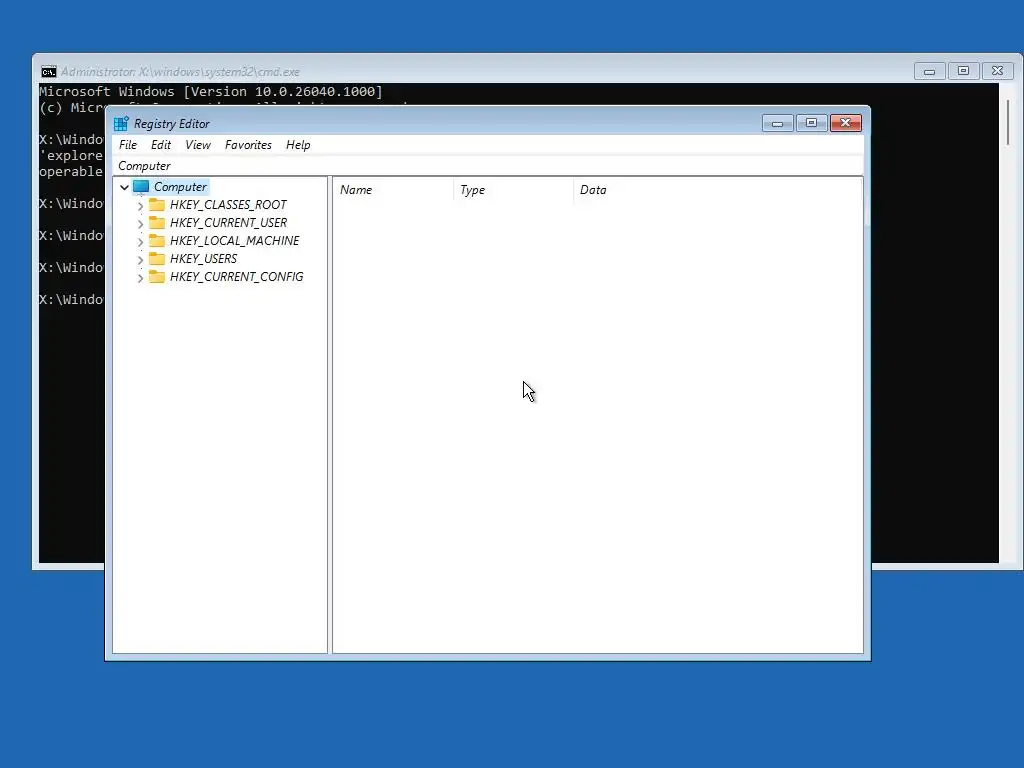Click the Name column header
Viewport: 1024px width, 768px height.
coord(394,190)
